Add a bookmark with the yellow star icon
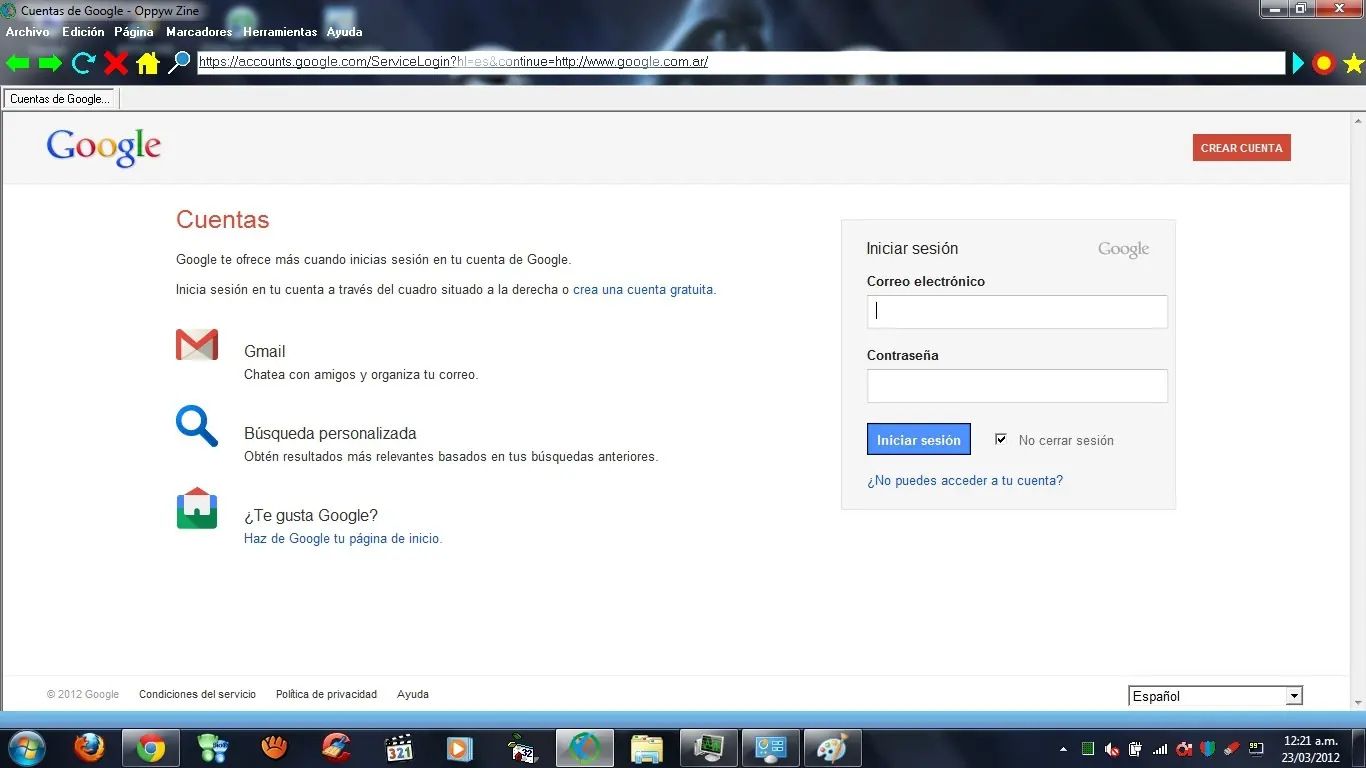The image size is (1366, 768). (x=1353, y=64)
